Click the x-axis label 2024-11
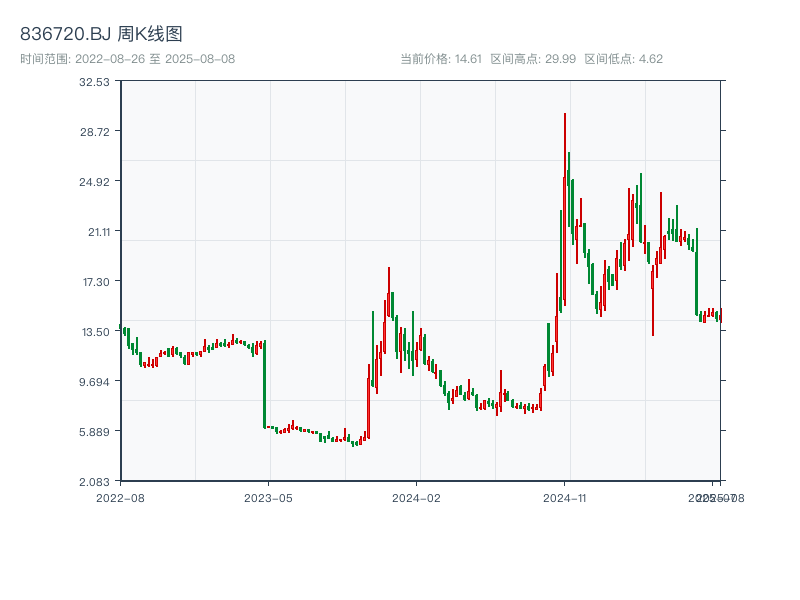This screenshot has width=800, height=600. 565,498
